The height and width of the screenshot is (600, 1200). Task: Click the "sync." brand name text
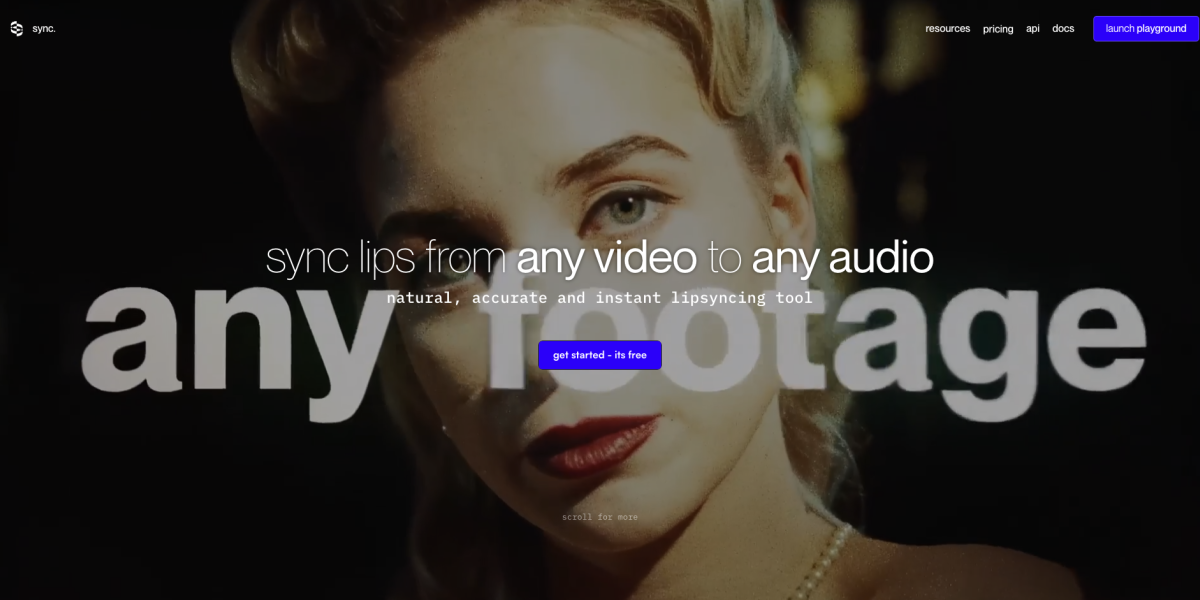[44, 29]
